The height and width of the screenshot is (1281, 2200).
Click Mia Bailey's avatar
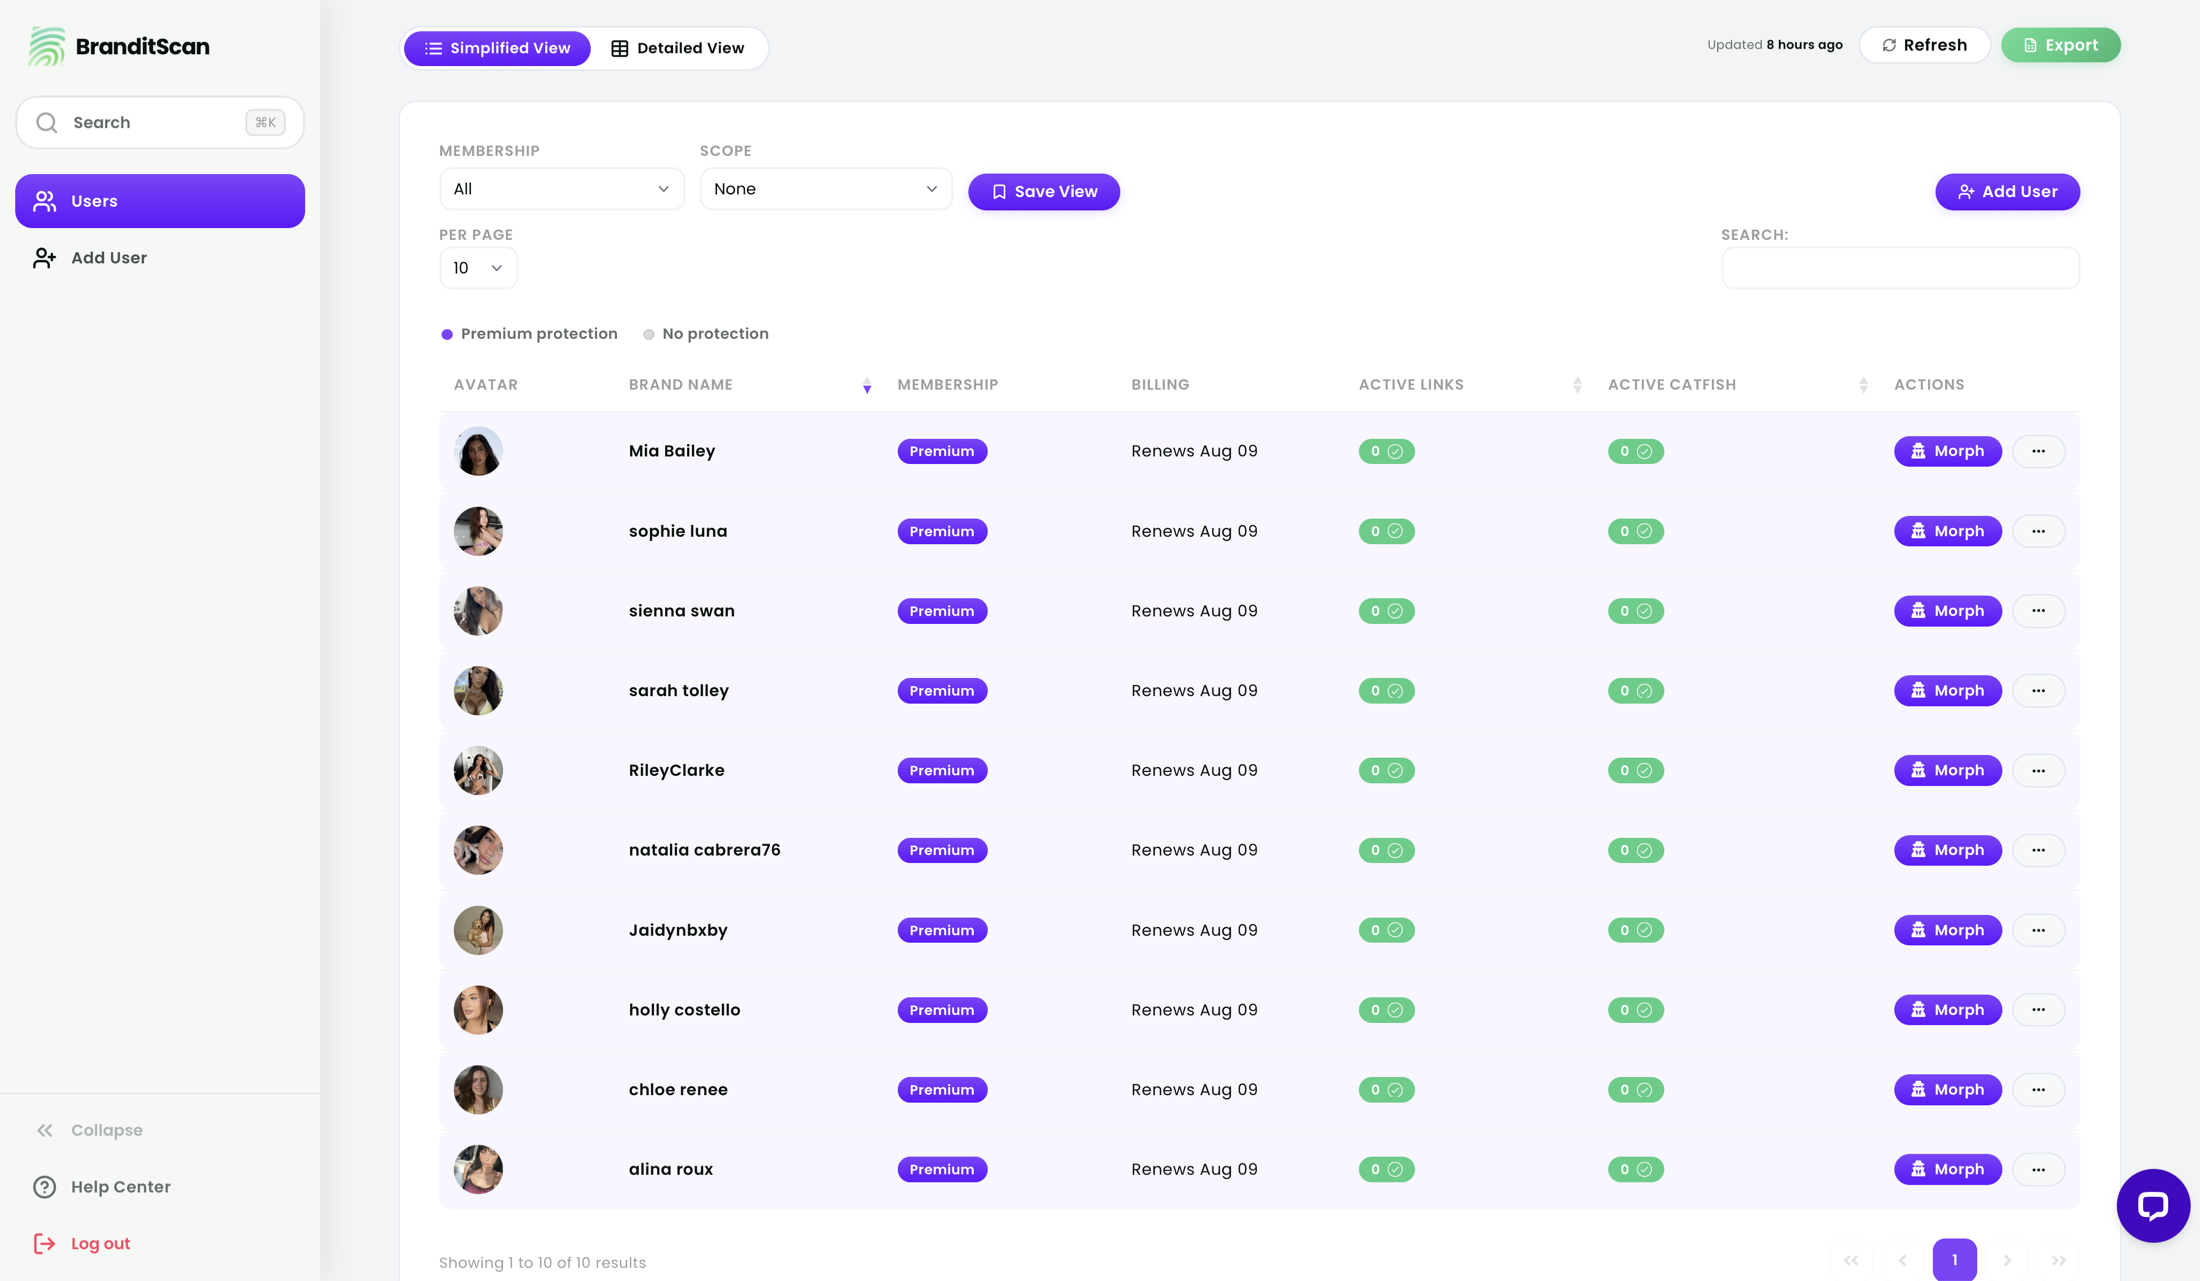(478, 451)
